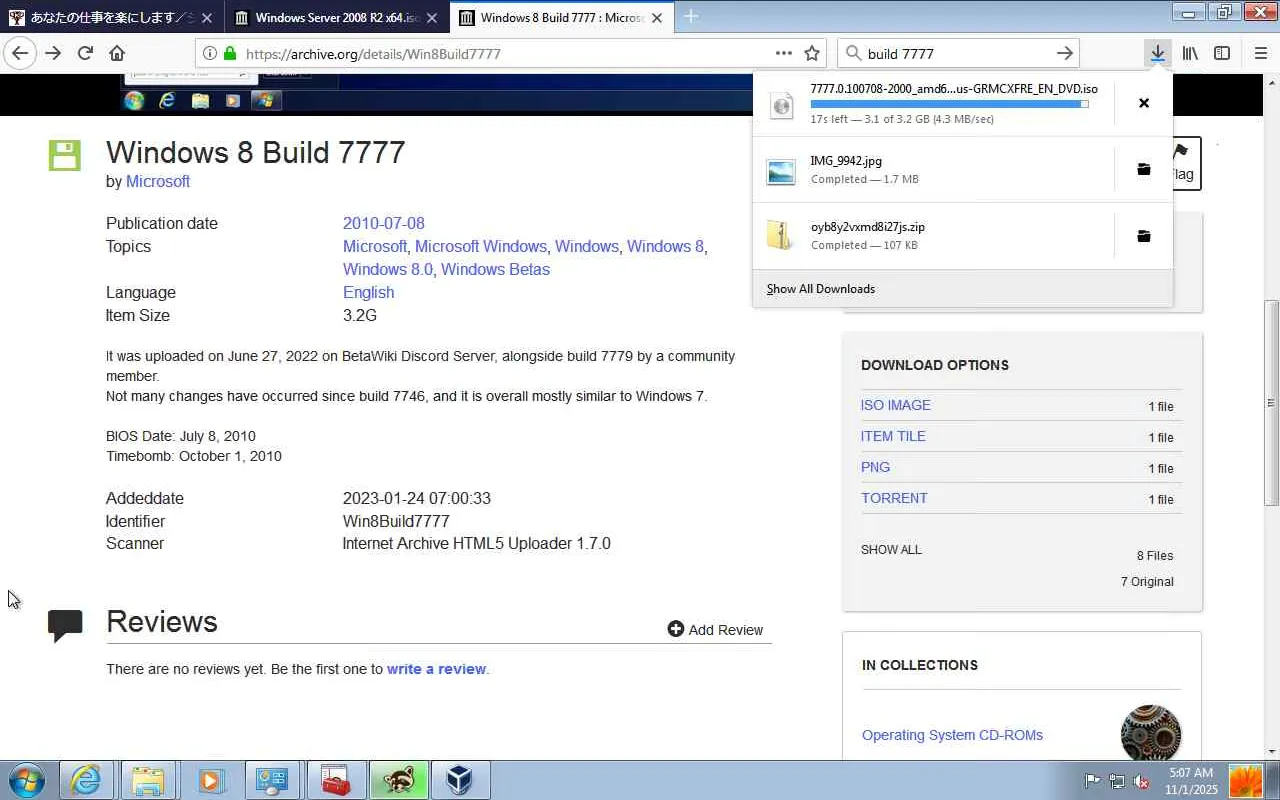Select the ITEM TILE download option
1280x800 pixels.
tap(893, 436)
